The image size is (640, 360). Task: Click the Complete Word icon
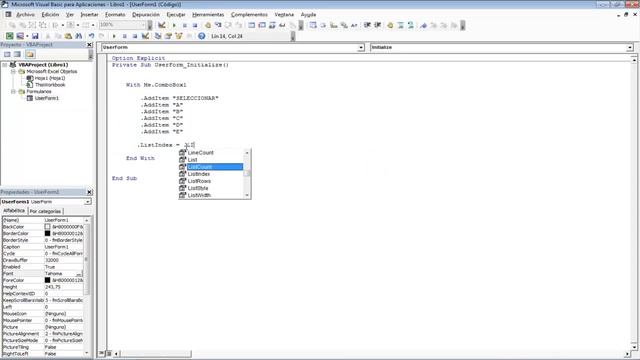354,25
